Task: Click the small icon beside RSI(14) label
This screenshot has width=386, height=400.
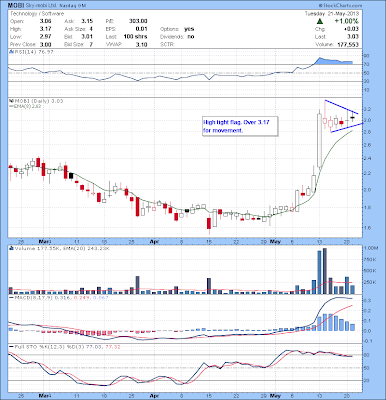Action: click(11, 52)
